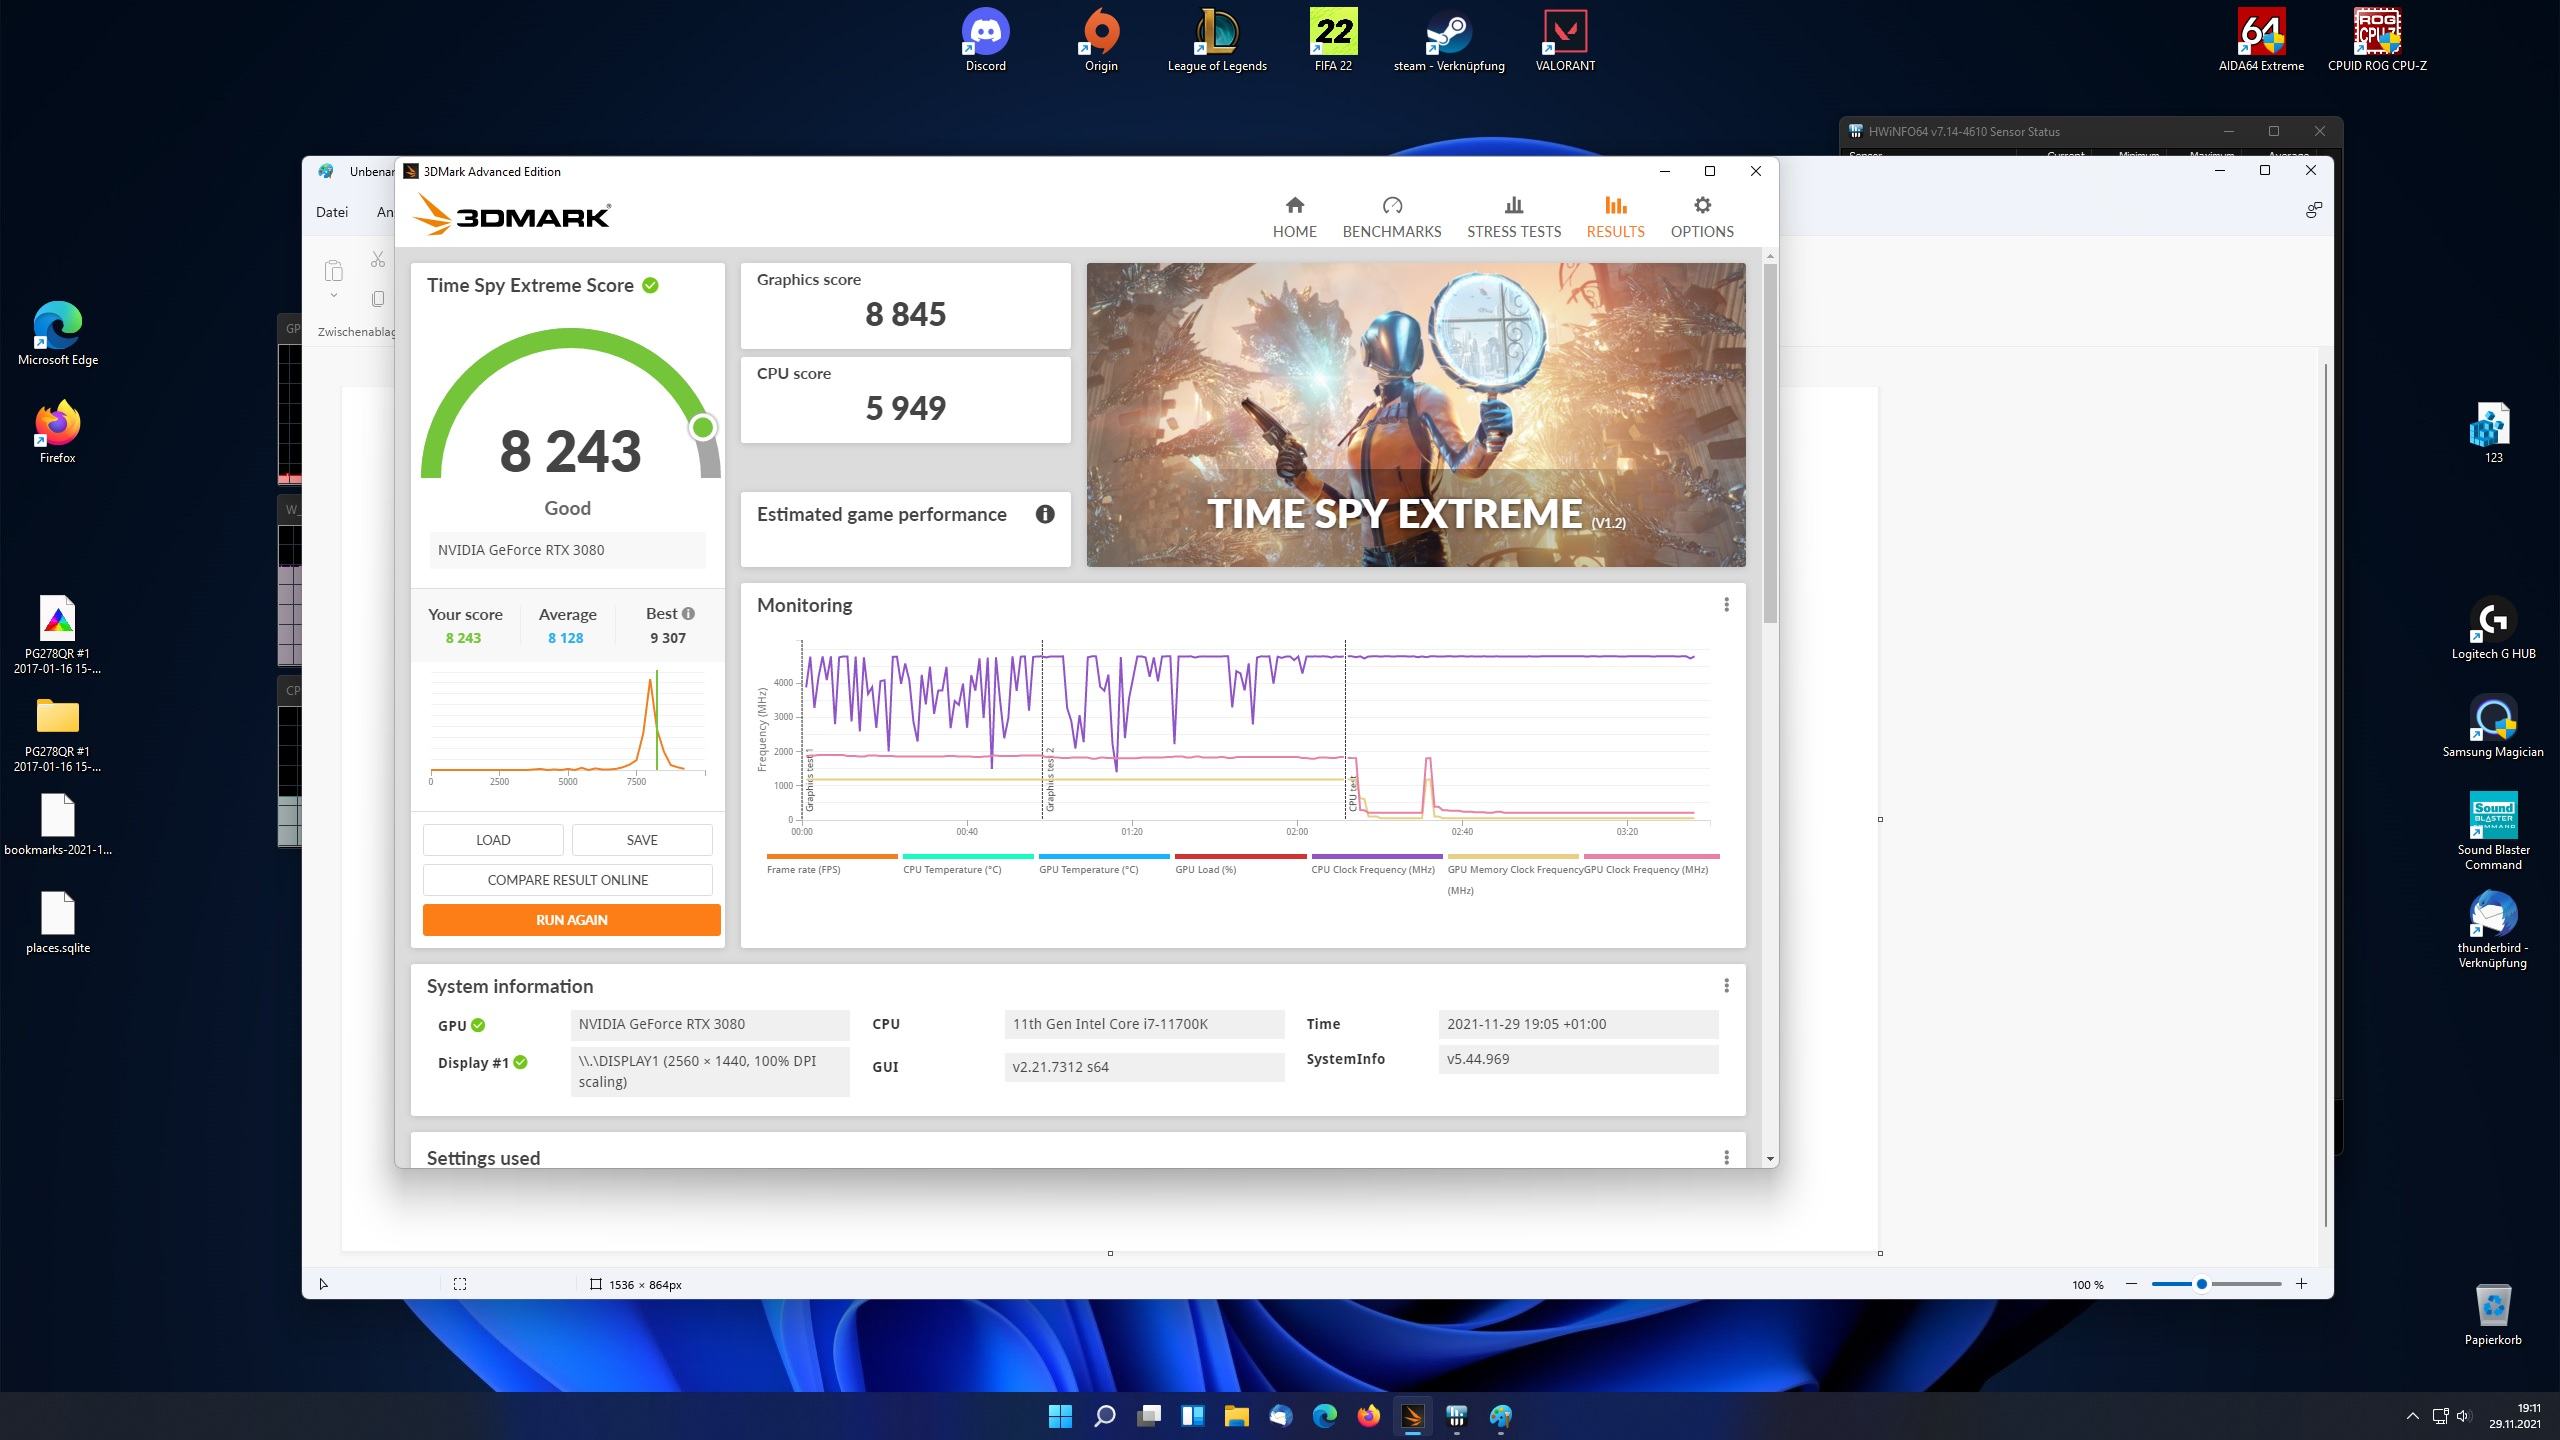2560x1440 pixels.
Task: Click Compare Result Online button
Action: point(567,880)
